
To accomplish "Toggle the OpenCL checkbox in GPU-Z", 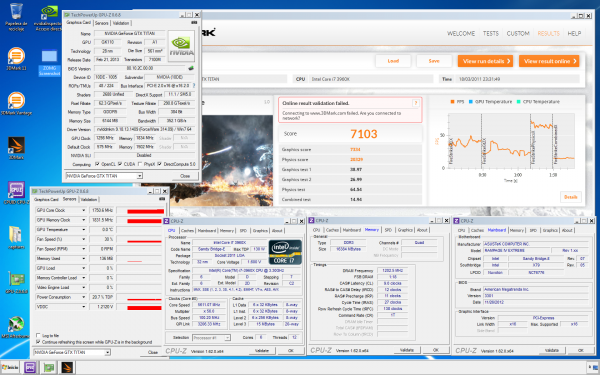I will point(97,164).
